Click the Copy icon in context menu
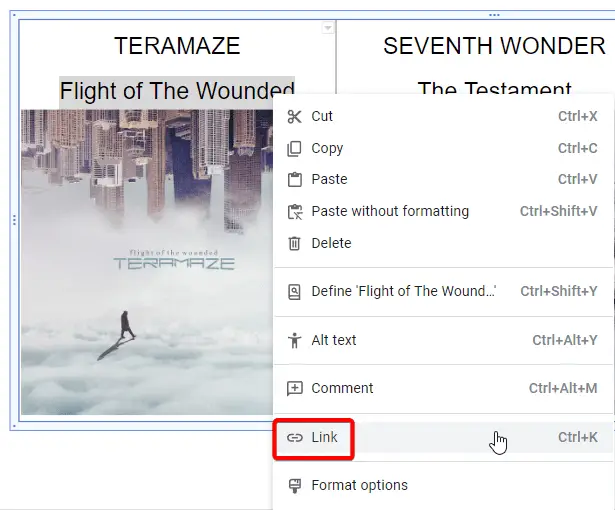The width and height of the screenshot is (615, 510). 294,149
